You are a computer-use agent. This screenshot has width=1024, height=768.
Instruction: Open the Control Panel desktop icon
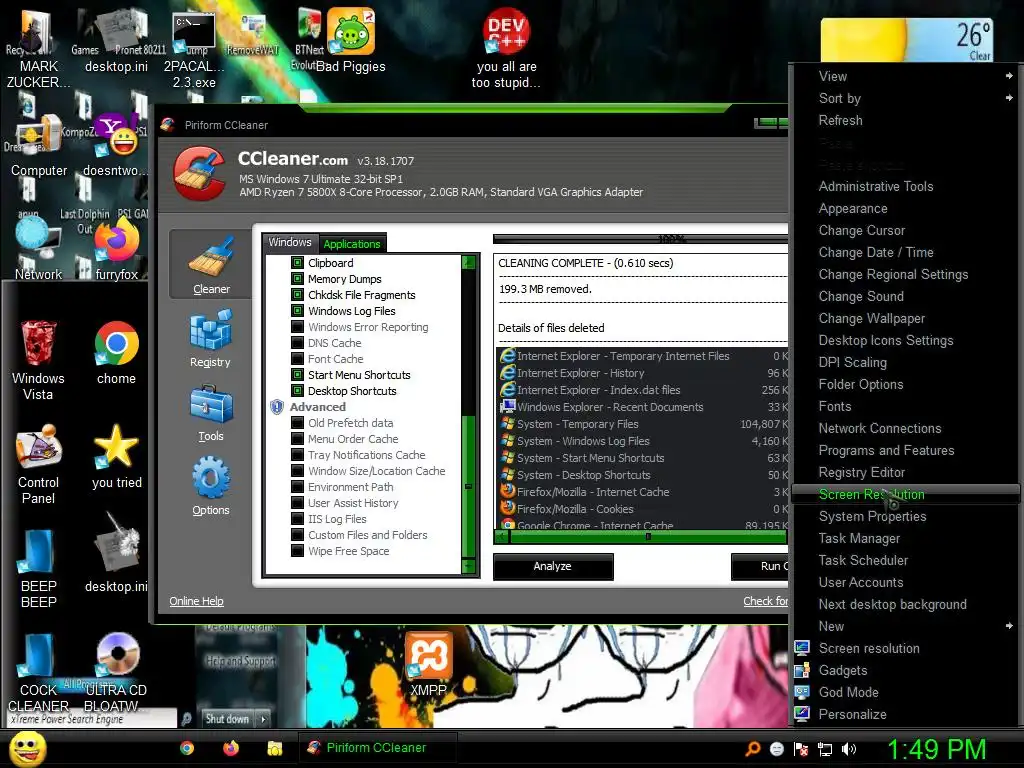coord(38,464)
